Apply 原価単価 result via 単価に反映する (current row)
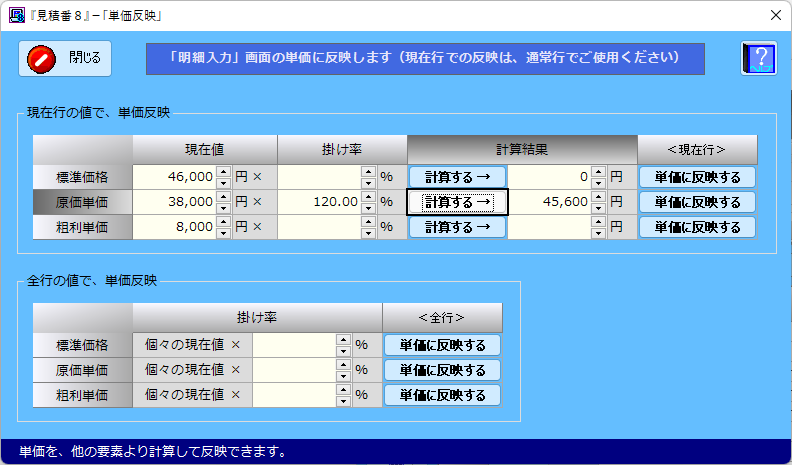792x465 pixels. pos(697,202)
